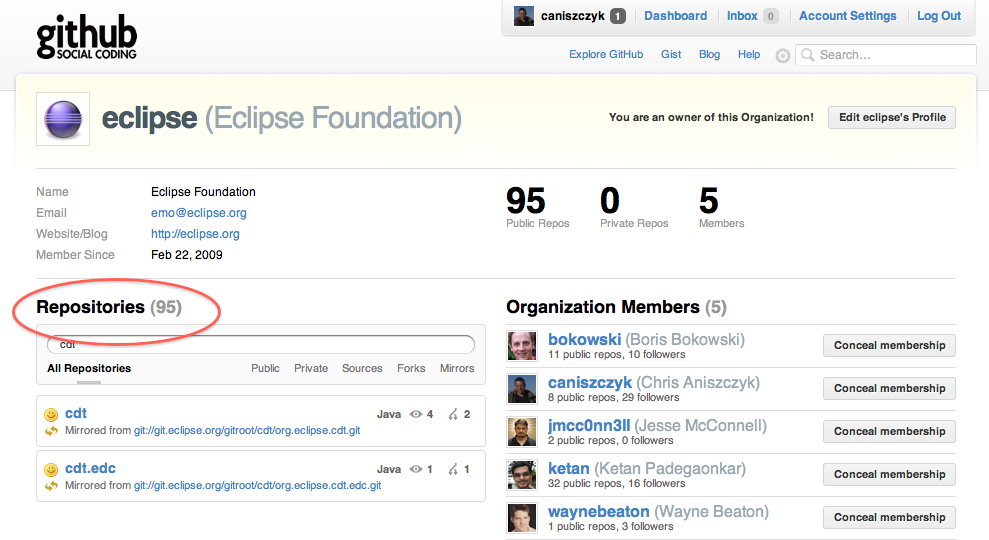Click ketan's avatar photo

coord(522,474)
